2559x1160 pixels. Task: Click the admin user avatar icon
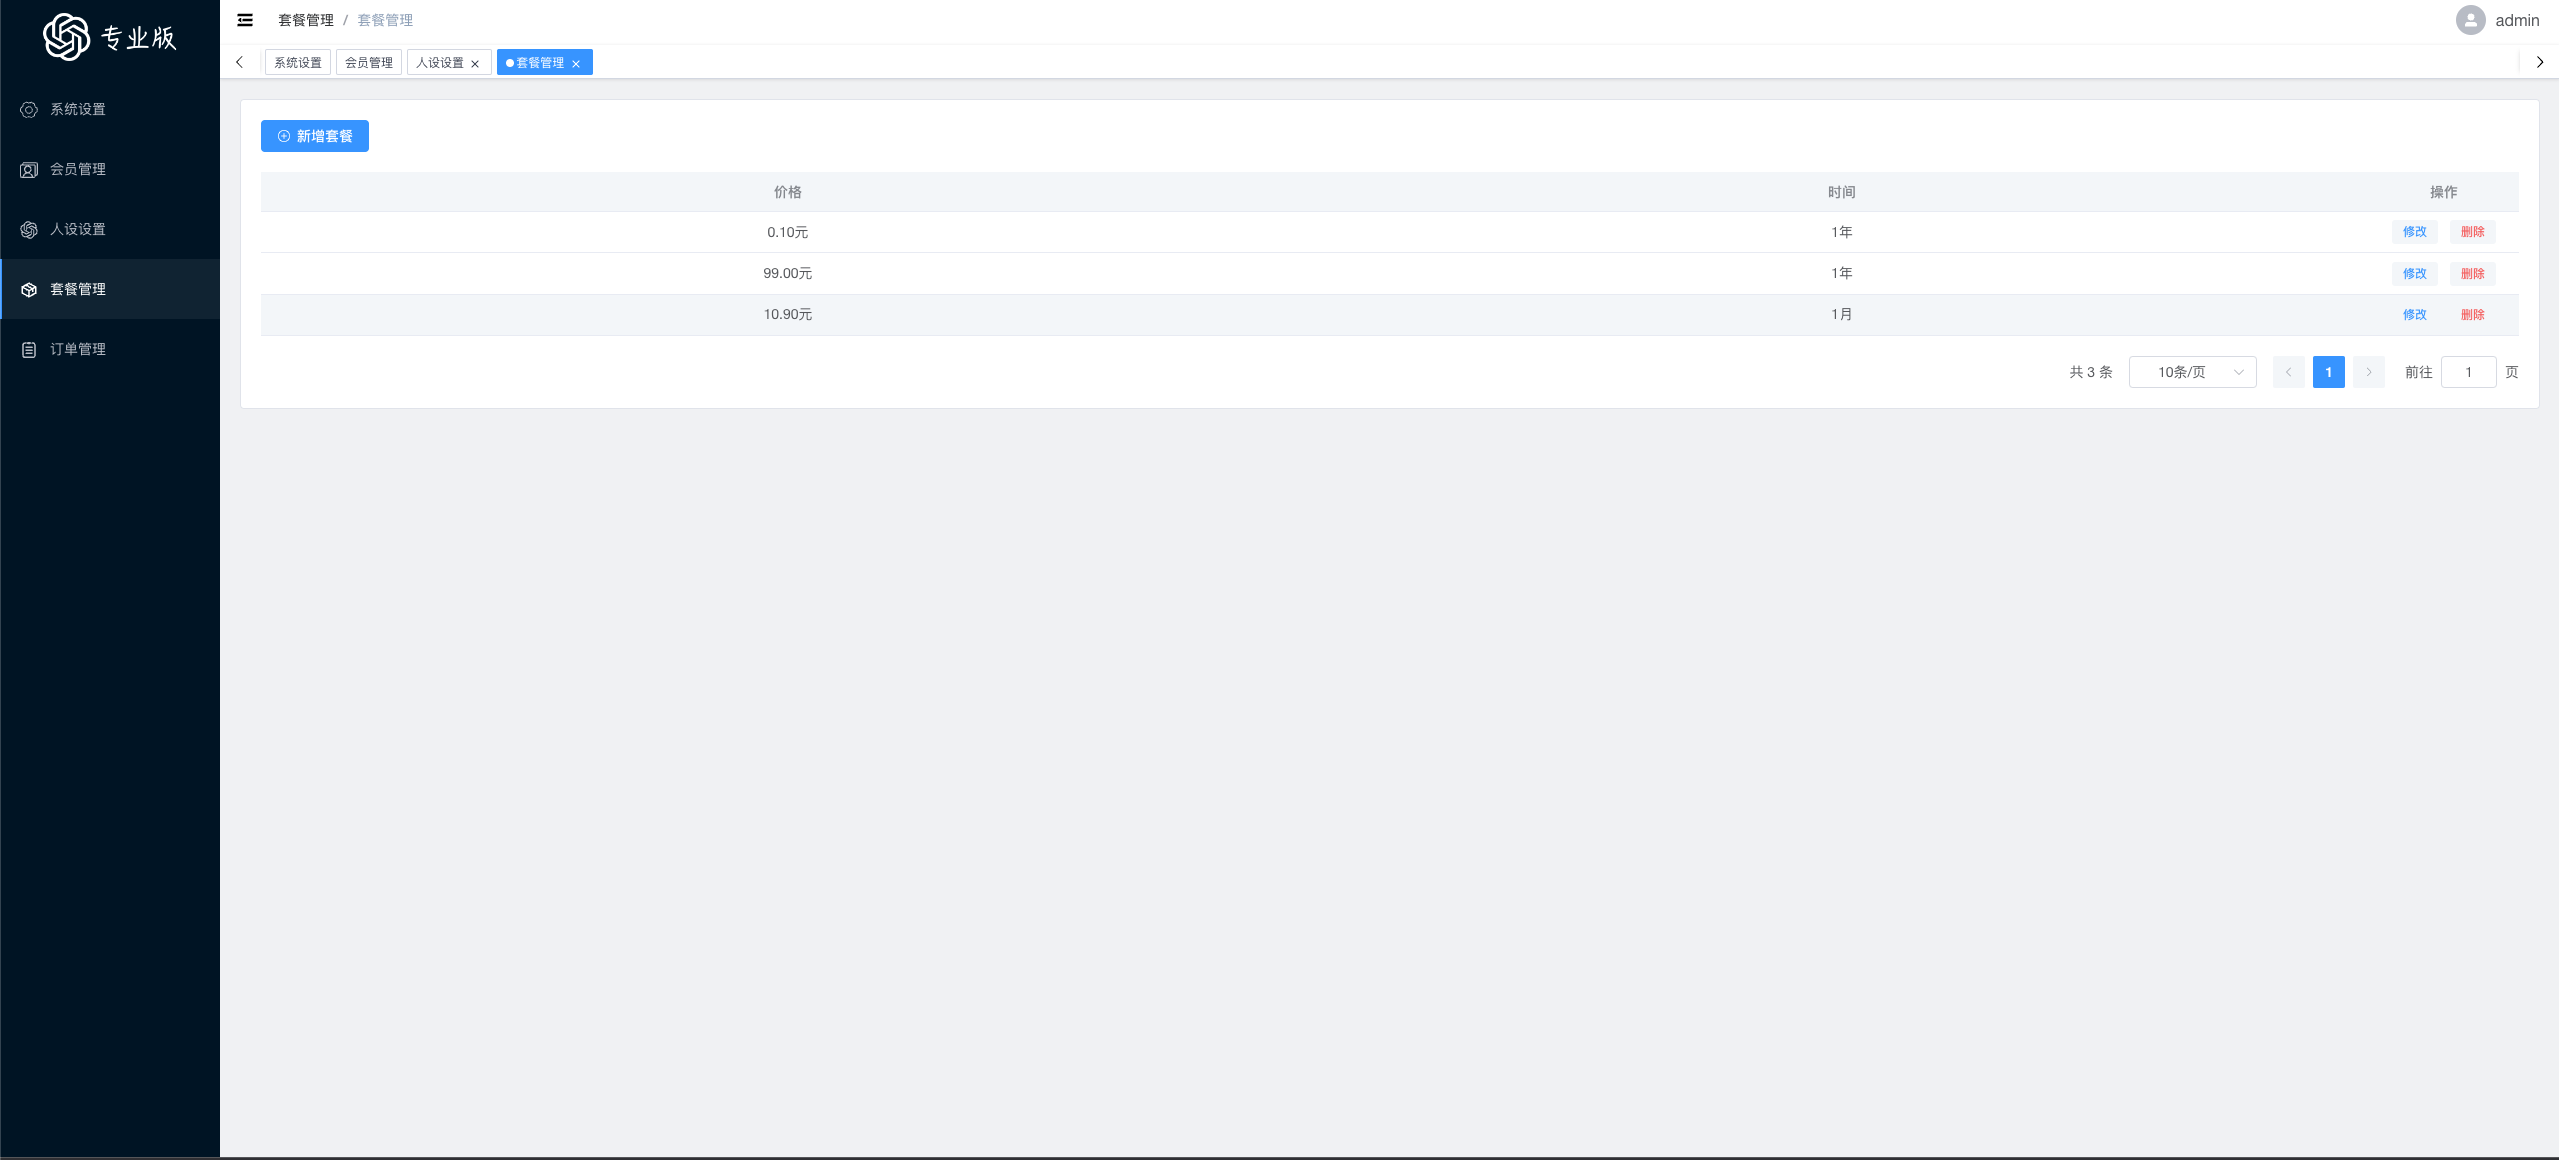coord(2470,20)
